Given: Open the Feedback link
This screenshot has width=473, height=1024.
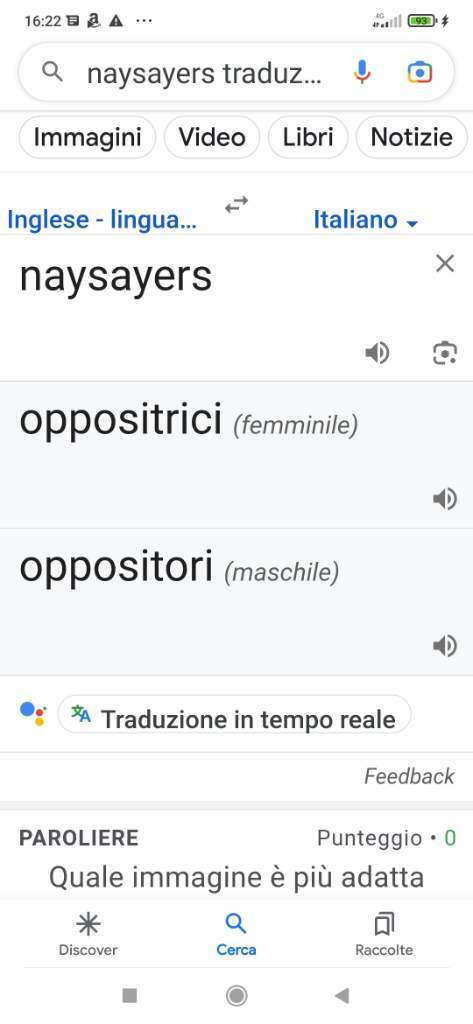Looking at the screenshot, I should coord(409,776).
